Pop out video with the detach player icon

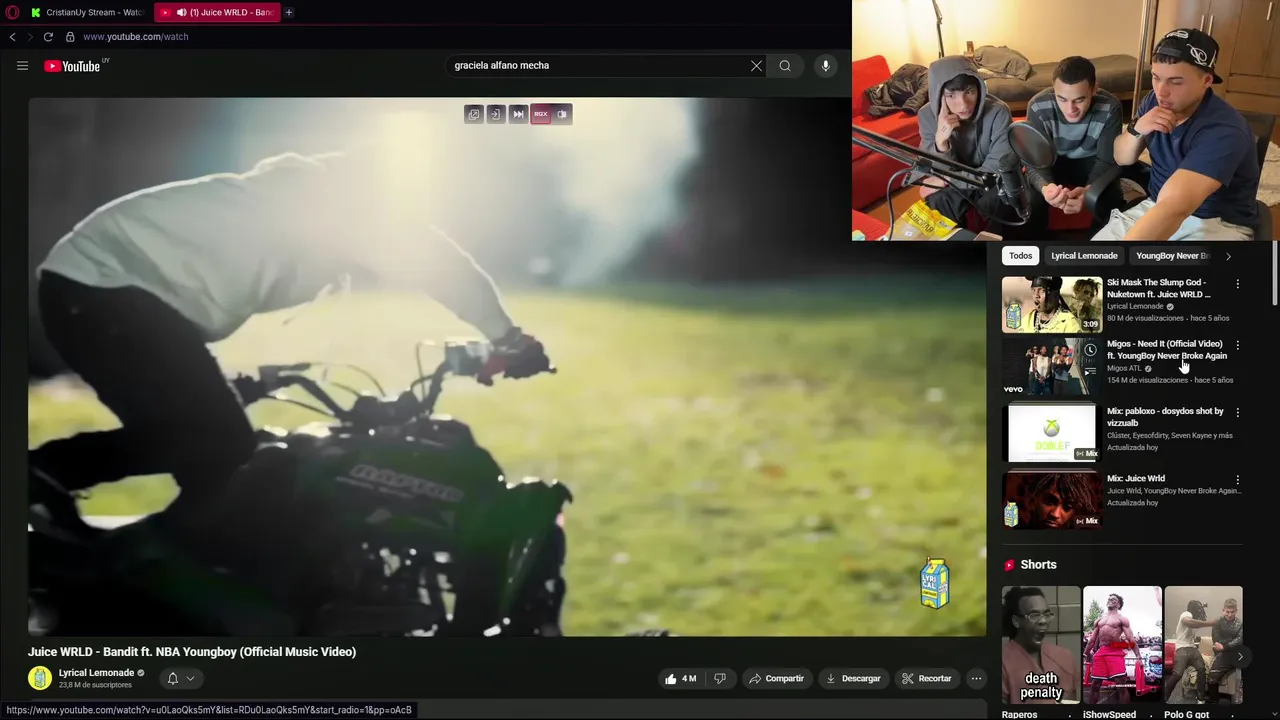pos(474,114)
